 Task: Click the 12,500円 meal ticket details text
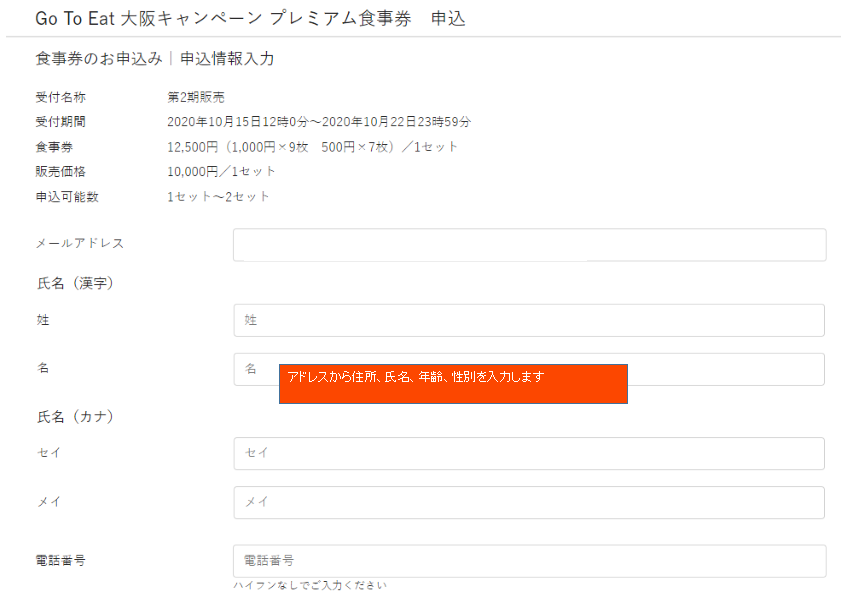pos(312,147)
